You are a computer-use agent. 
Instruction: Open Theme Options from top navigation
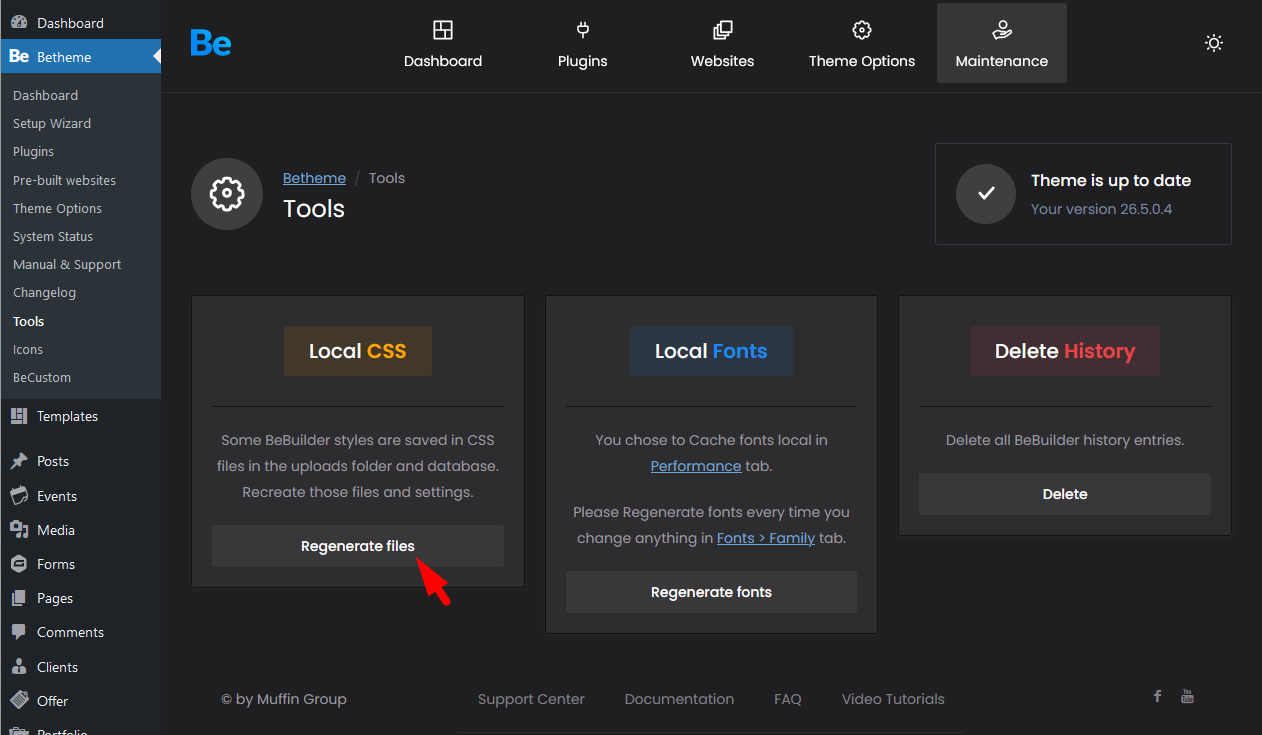pos(861,44)
